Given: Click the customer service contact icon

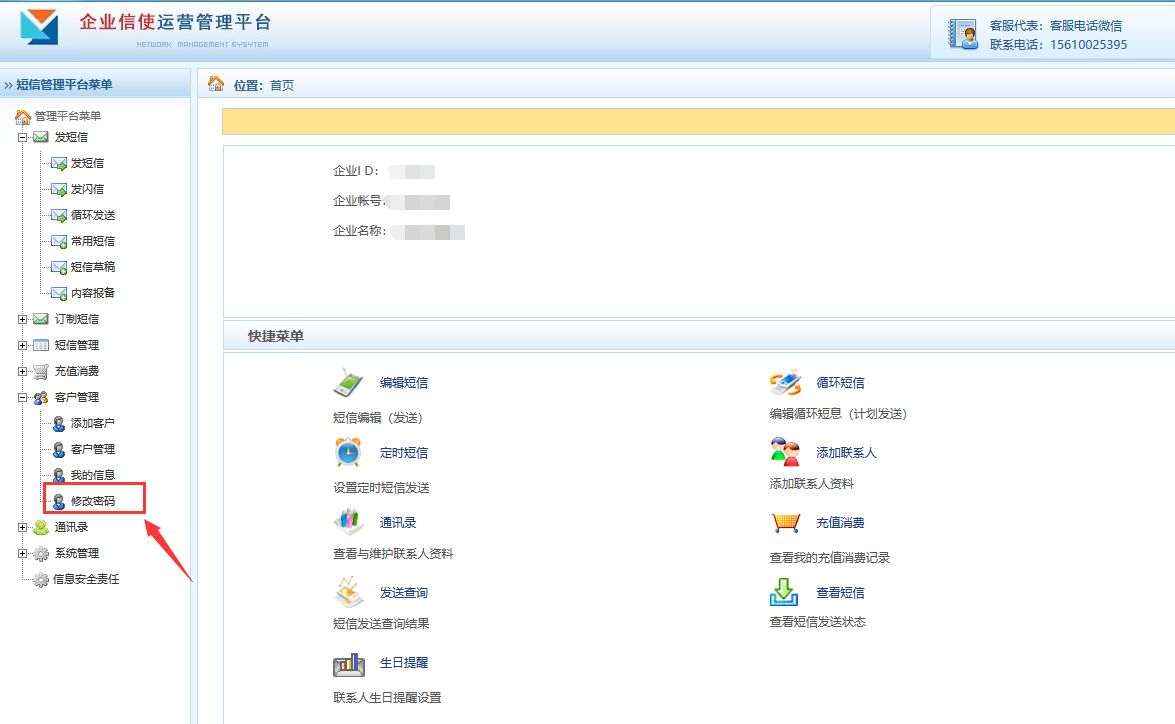Looking at the screenshot, I should (963, 34).
